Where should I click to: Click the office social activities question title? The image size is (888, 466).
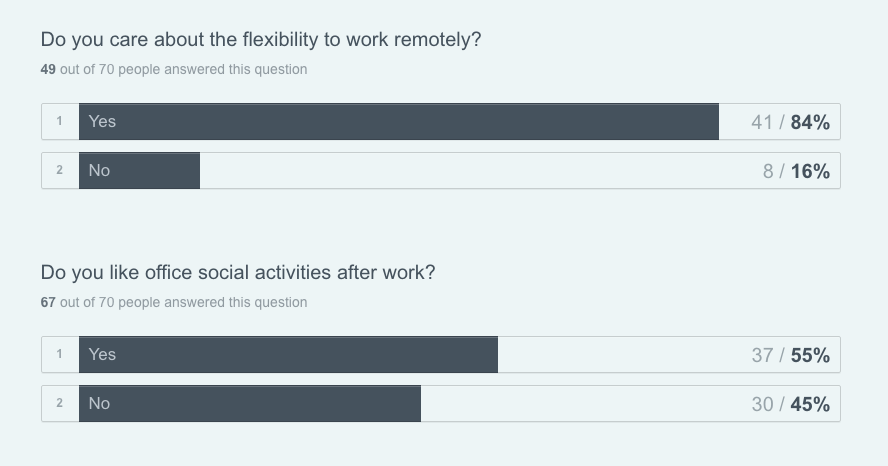238,272
